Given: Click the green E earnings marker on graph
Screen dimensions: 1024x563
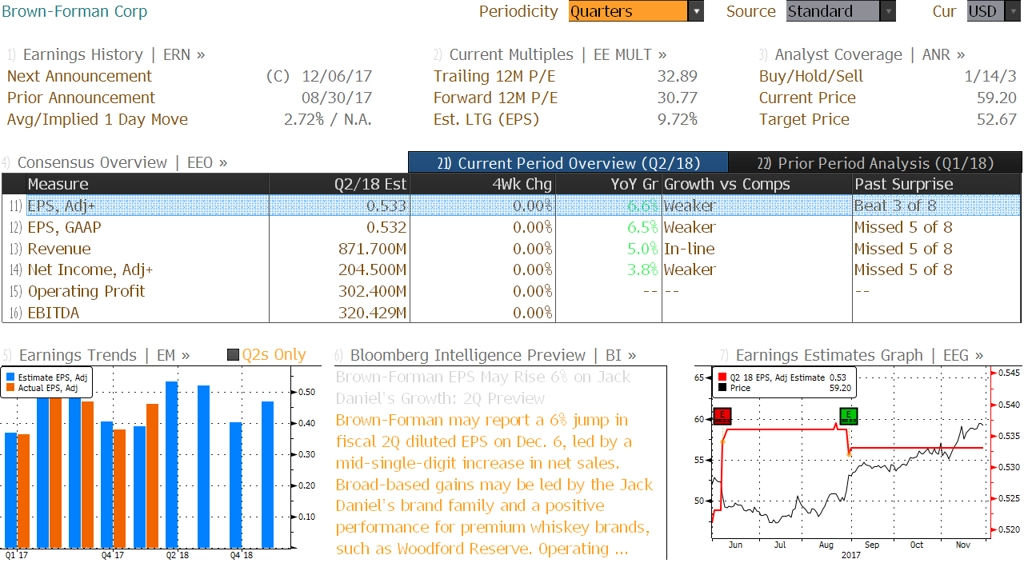Looking at the screenshot, I should coord(848,415).
